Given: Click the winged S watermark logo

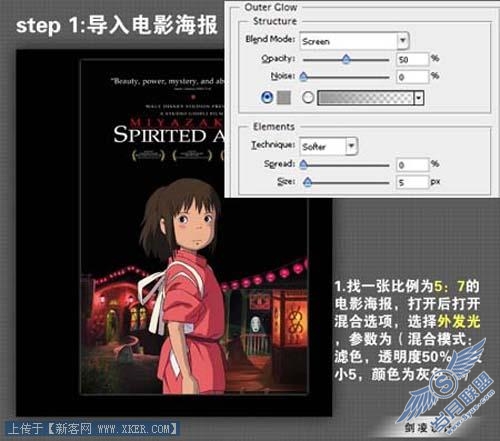Looking at the screenshot, I should point(445,383).
